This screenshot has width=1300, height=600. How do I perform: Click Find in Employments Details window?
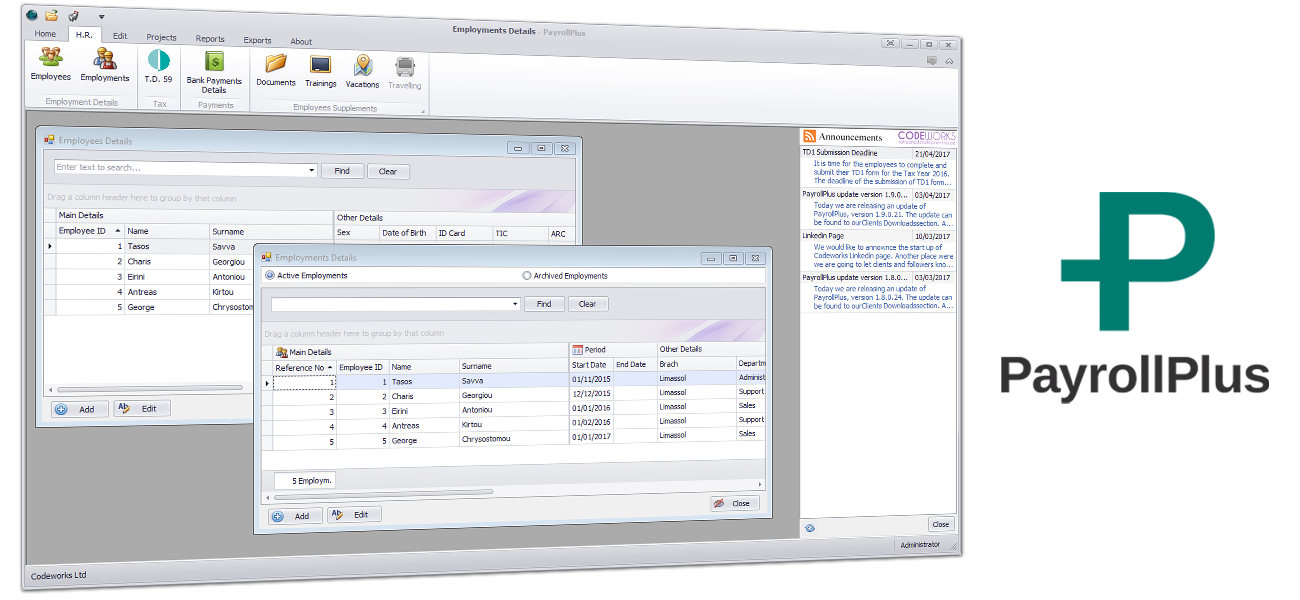pyautogui.click(x=544, y=304)
